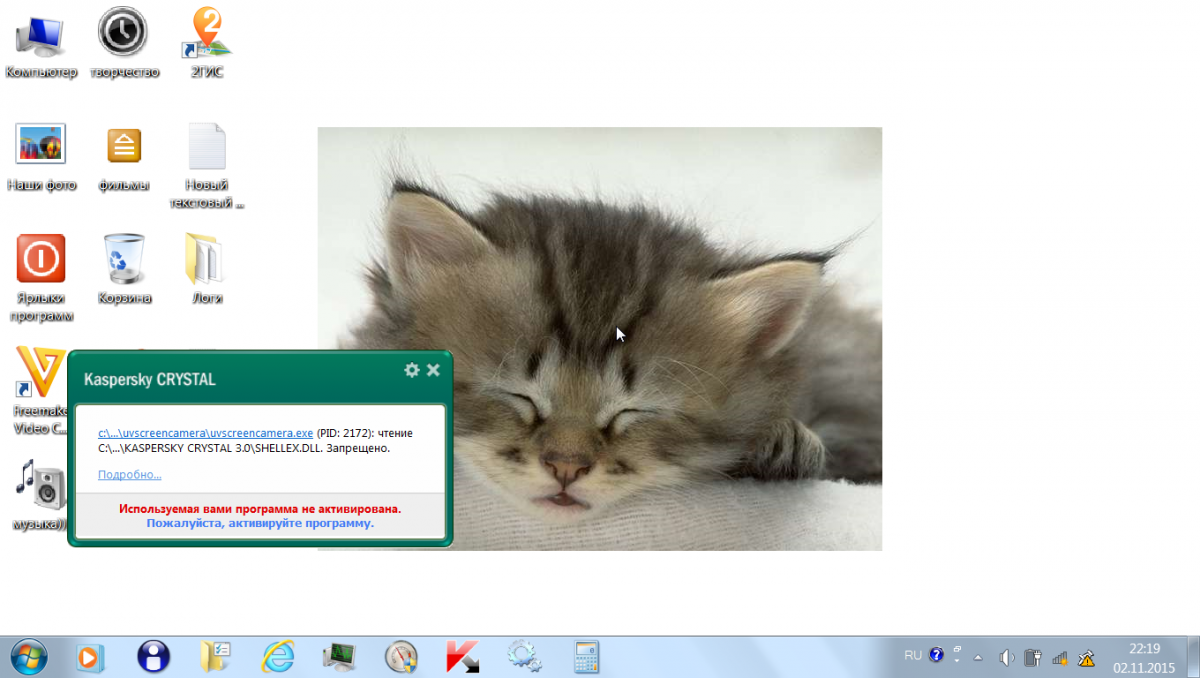Image resolution: width=1200 pixels, height=678 pixels.
Task: Open the Компьютер desktop icon
Action: [x=40, y=44]
